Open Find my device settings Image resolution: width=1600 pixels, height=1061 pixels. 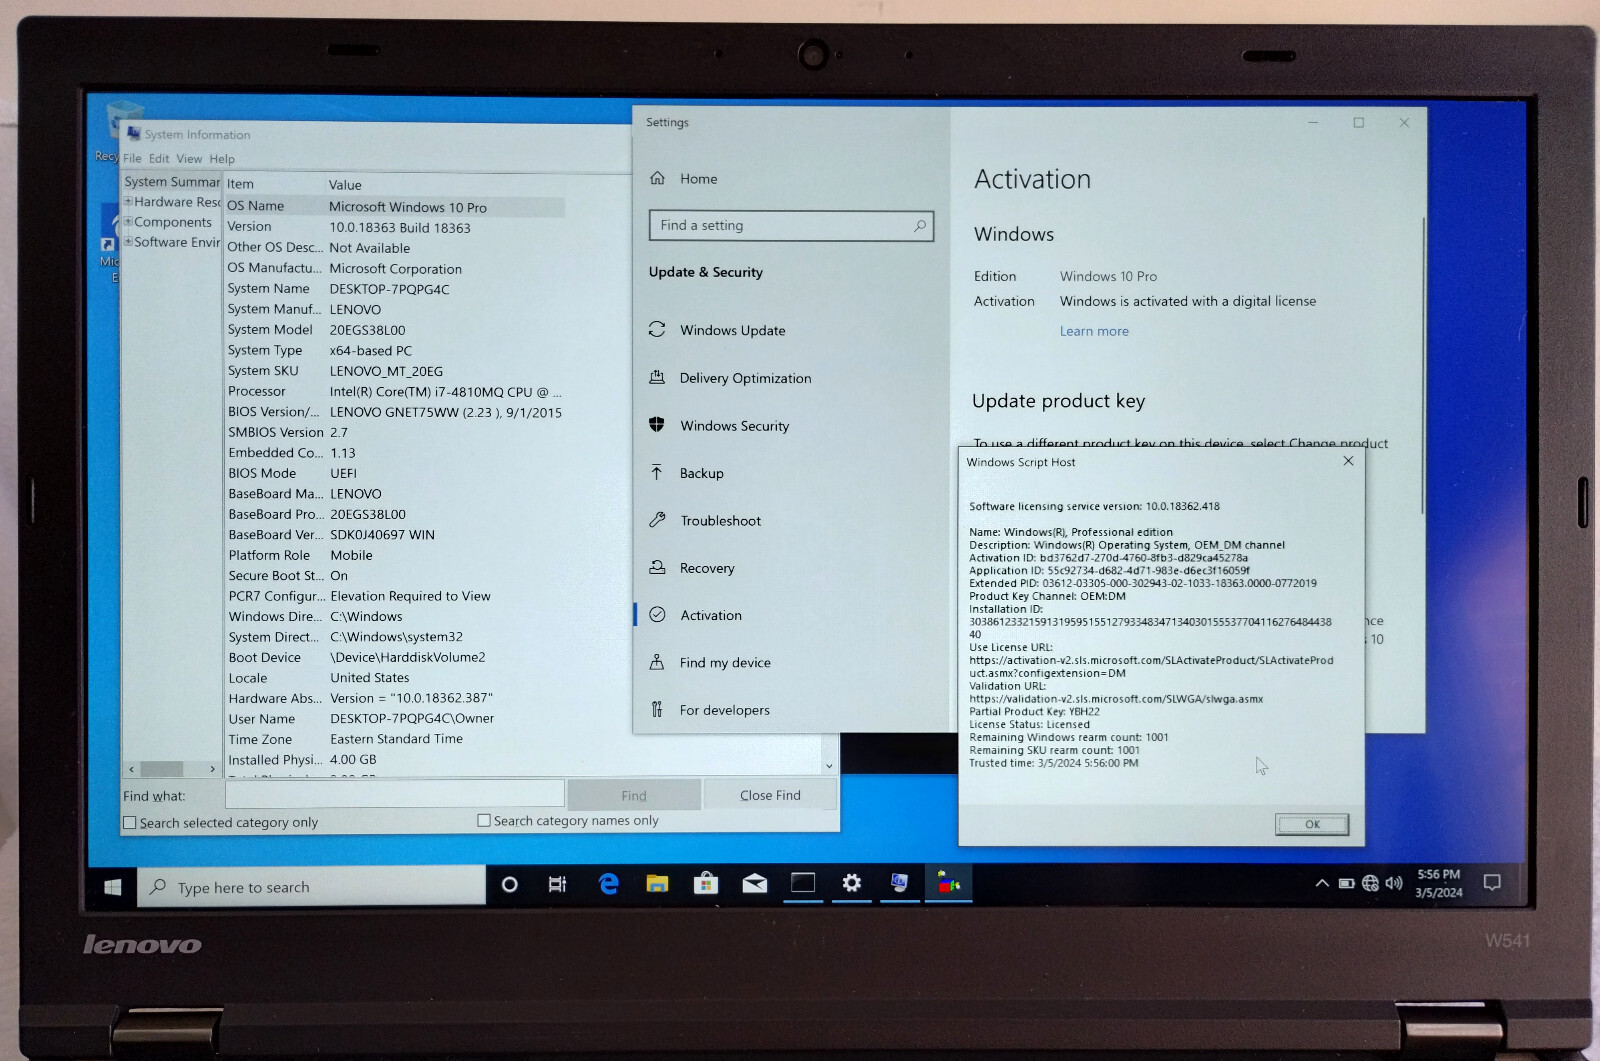pos(725,663)
